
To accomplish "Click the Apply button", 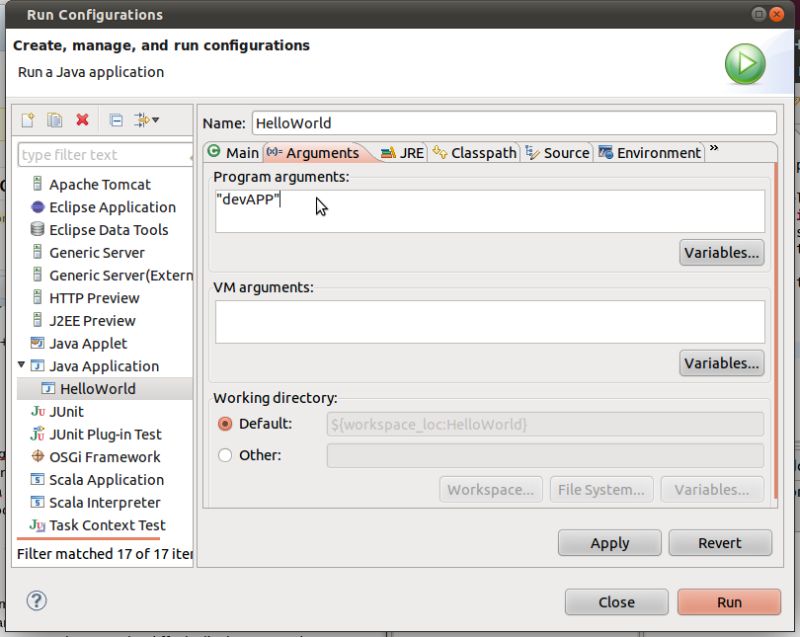I will point(609,543).
